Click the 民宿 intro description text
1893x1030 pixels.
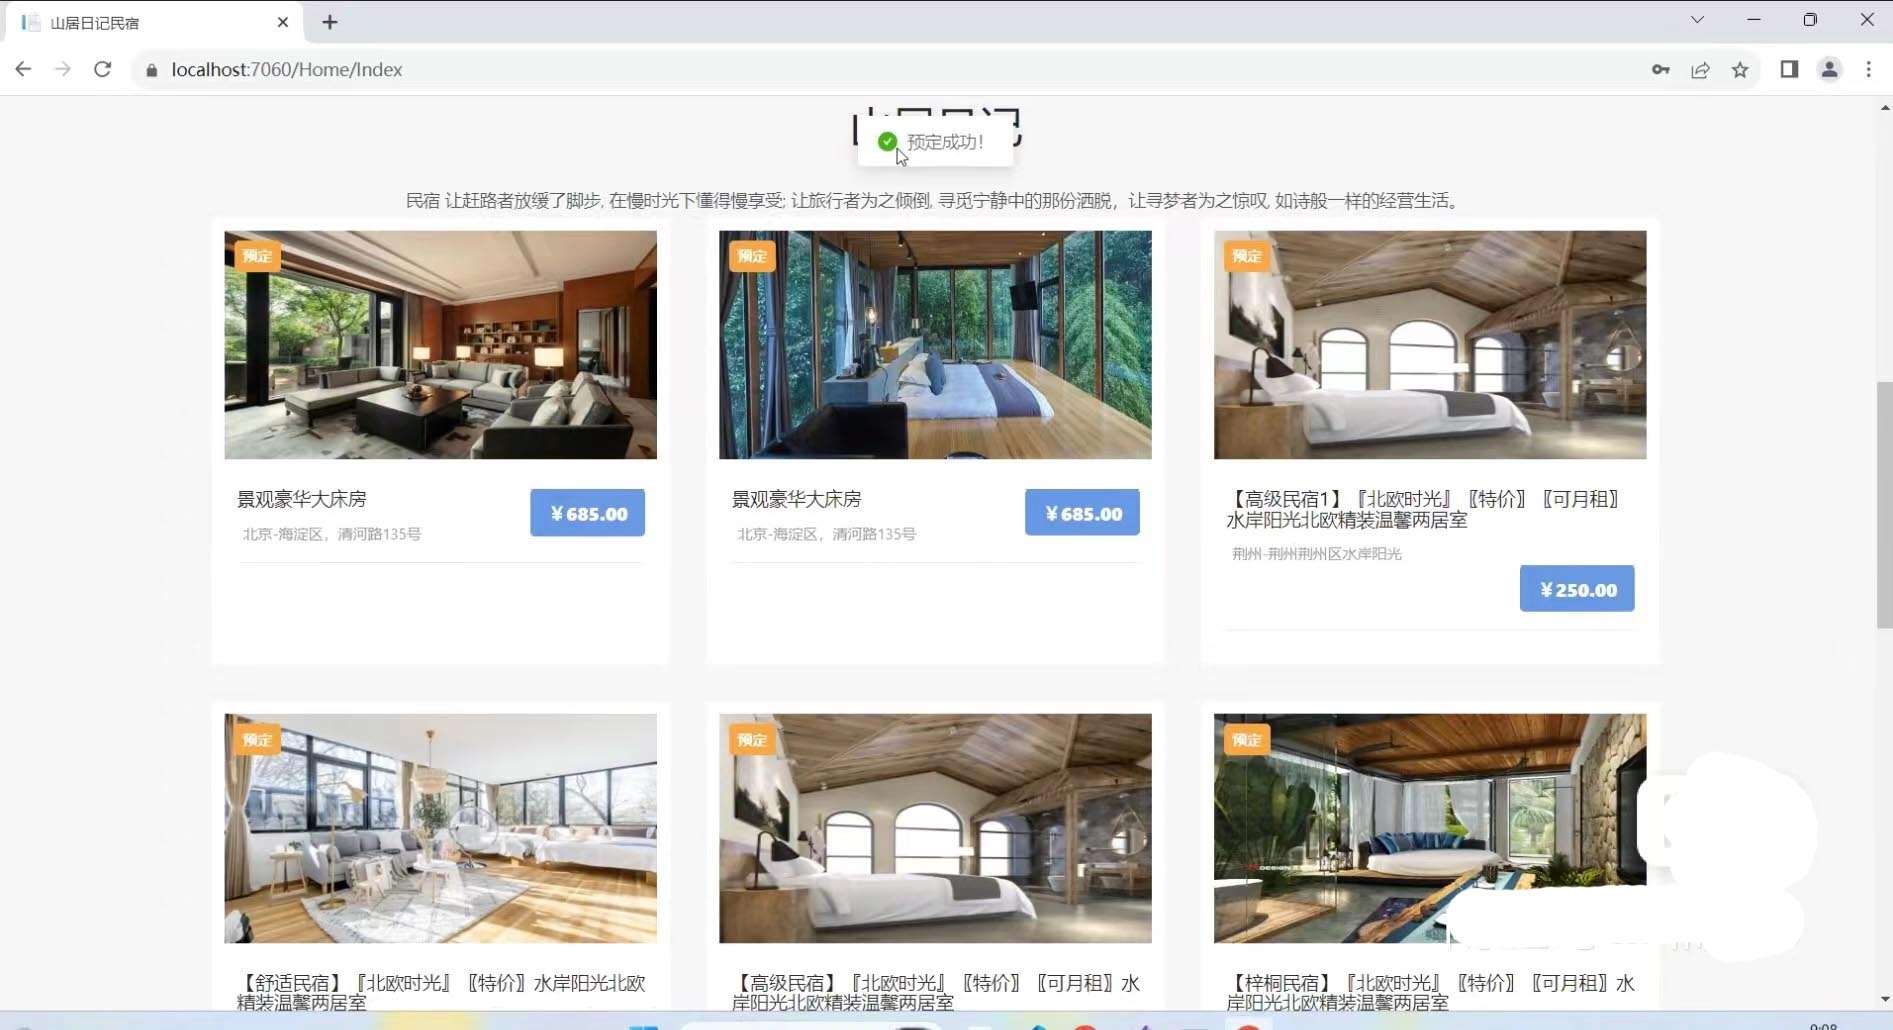[934, 201]
